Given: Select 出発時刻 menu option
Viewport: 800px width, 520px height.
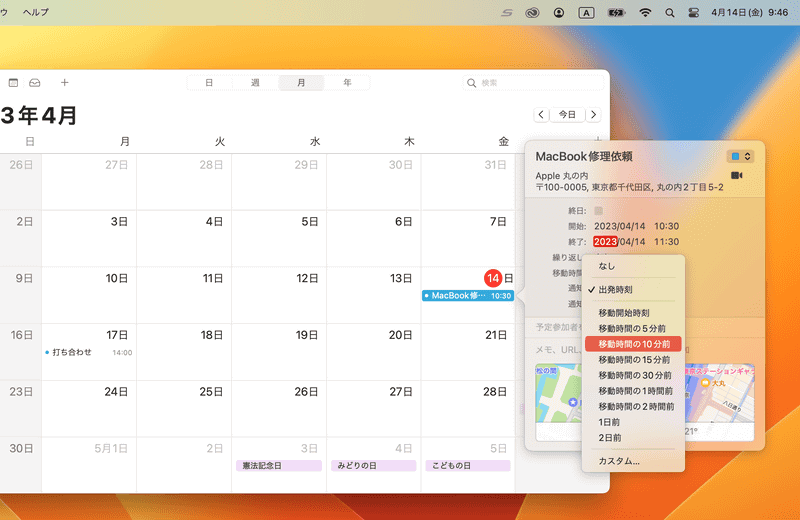Looking at the screenshot, I should (633, 290).
